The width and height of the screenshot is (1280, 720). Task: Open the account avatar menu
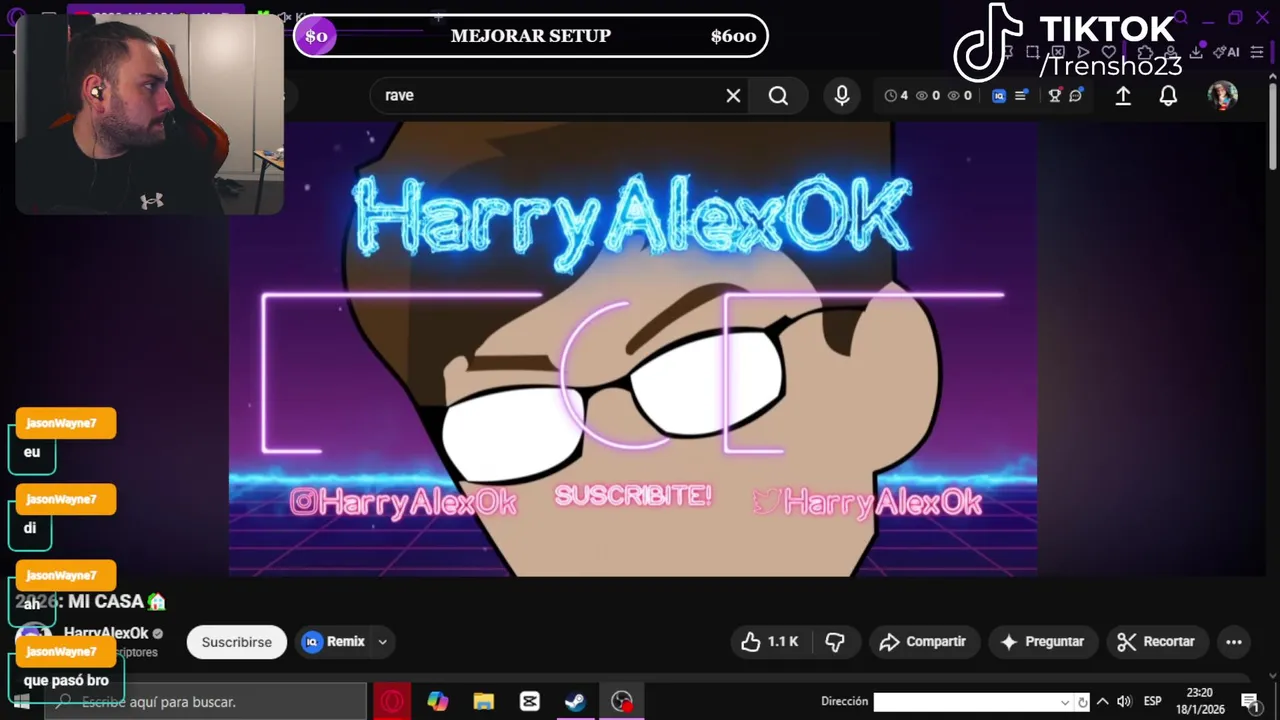pos(1223,95)
